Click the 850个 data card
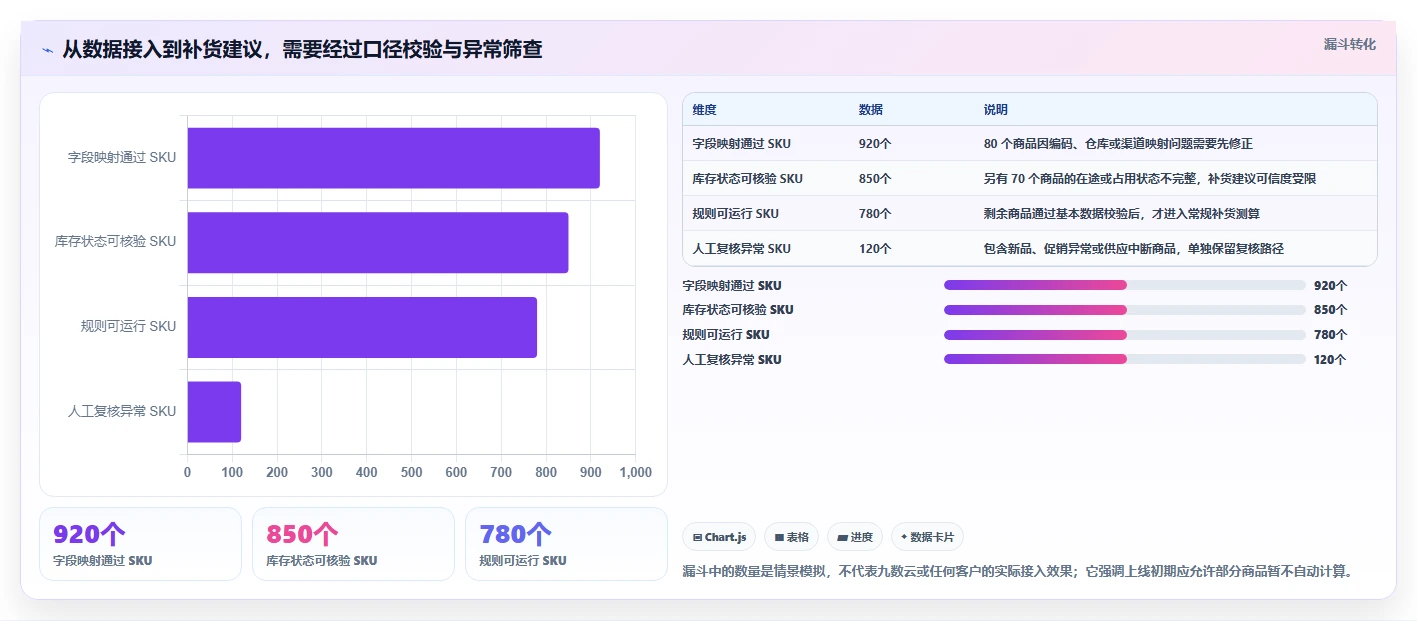1417x621 pixels. [x=353, y=544]
